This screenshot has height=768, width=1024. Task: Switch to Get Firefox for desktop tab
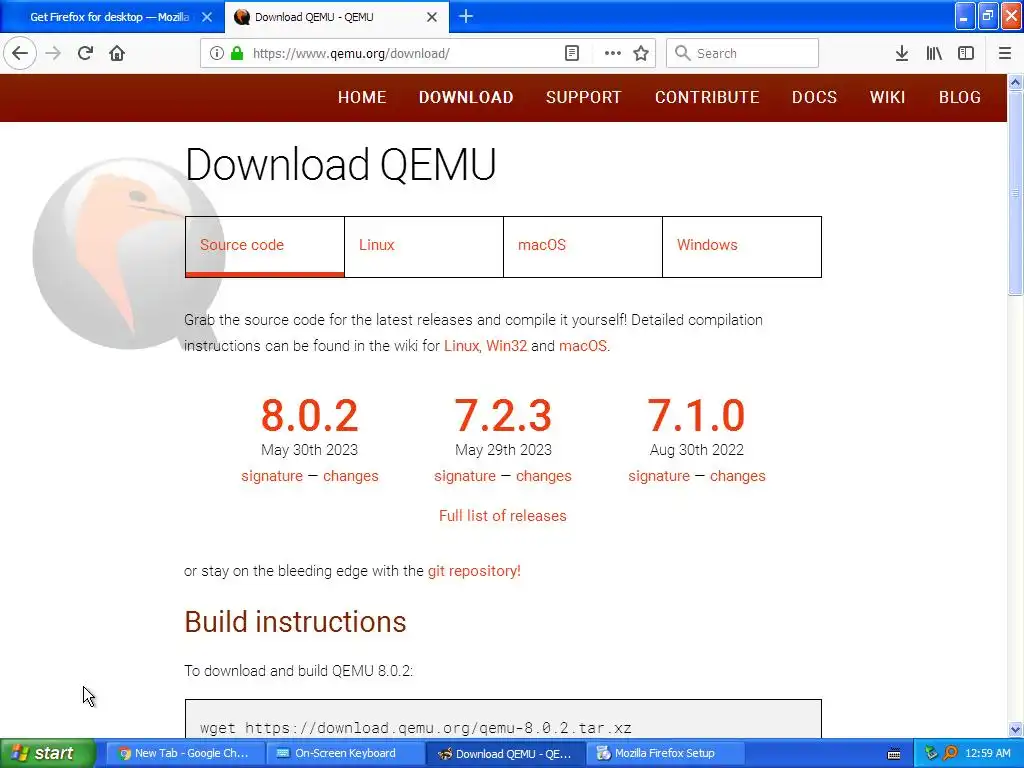click(x=110, y=17)
